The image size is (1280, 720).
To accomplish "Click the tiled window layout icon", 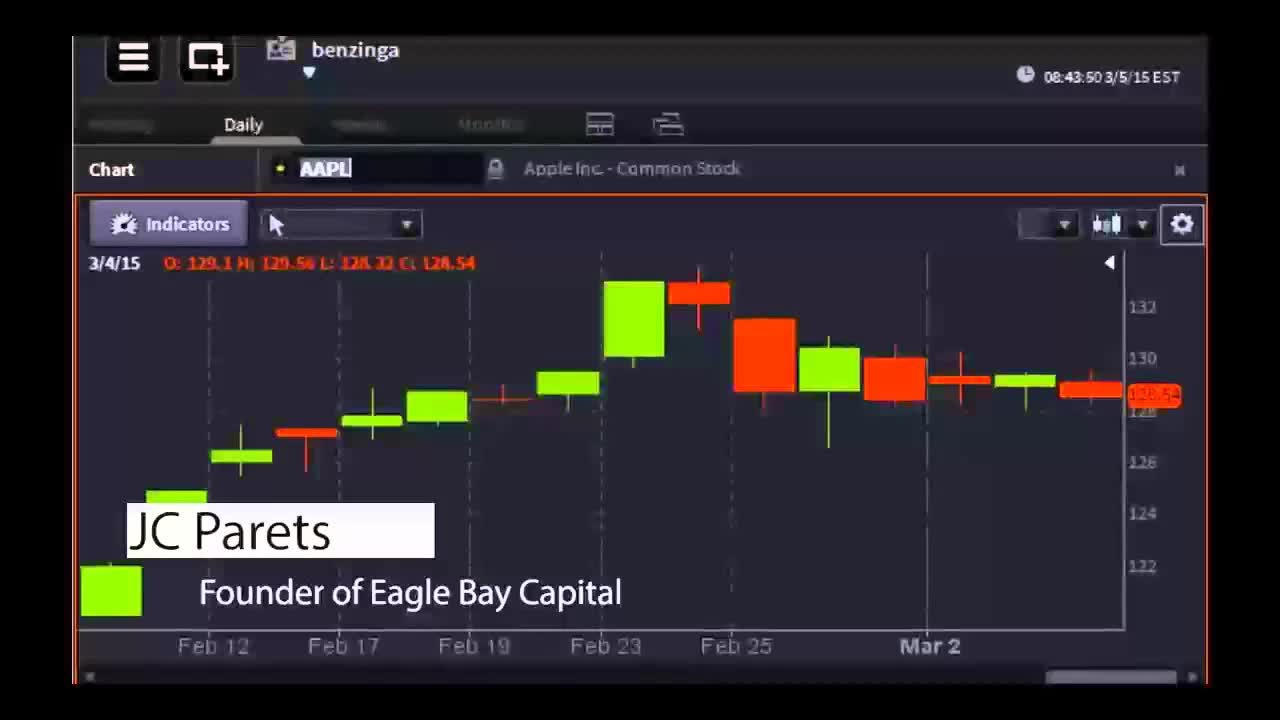I will pos(600,124).
